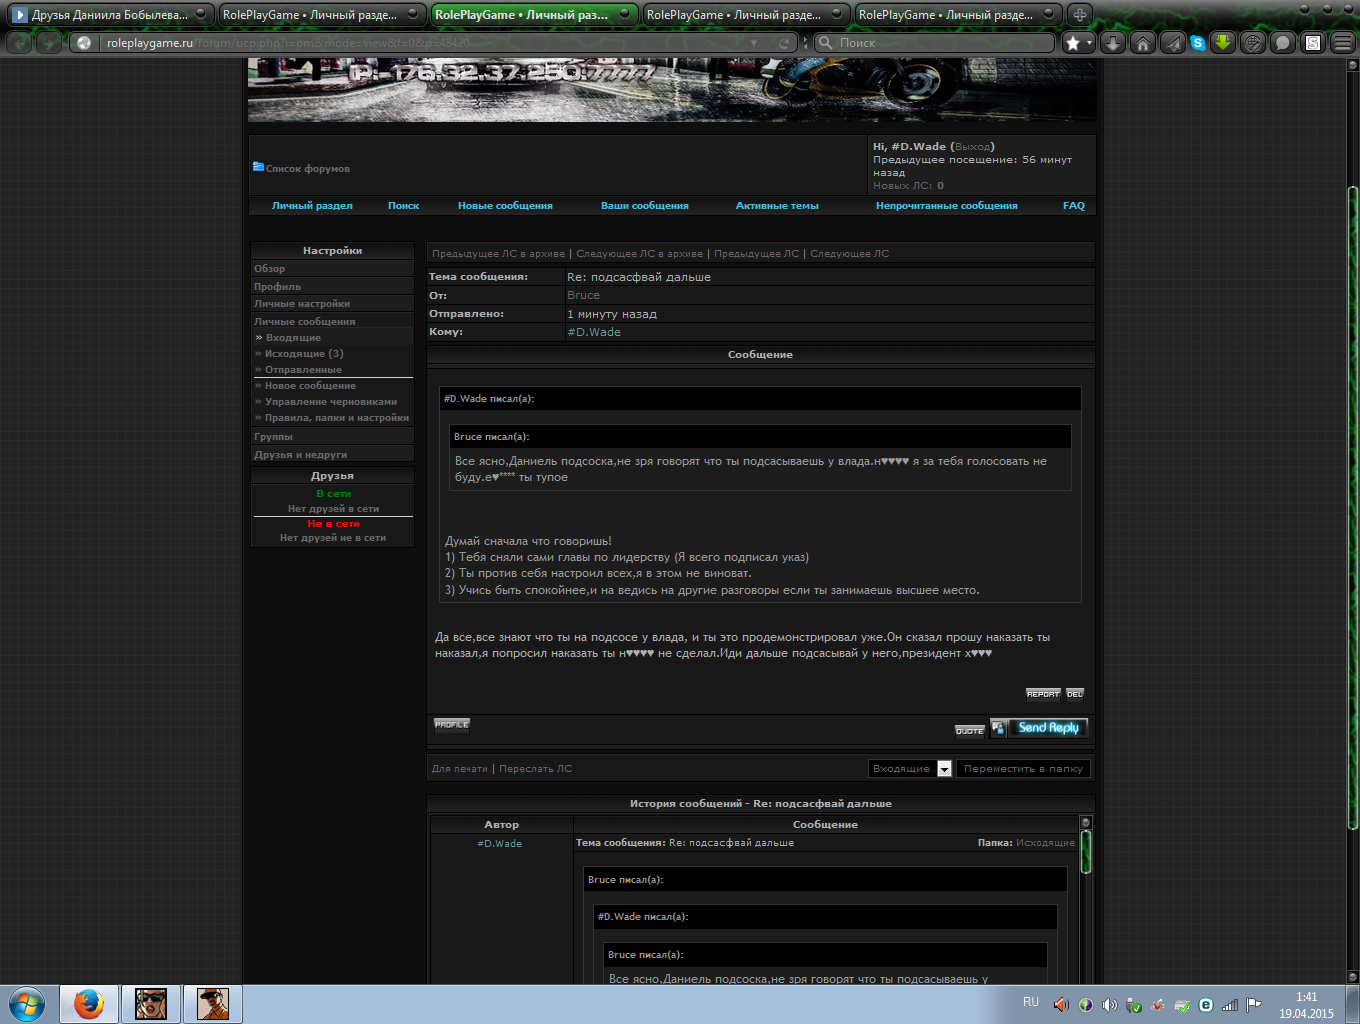Click the chat bubble toolbar icon
Image resolution: width=1360 pixels, height=1024 pixels.
1283,43
